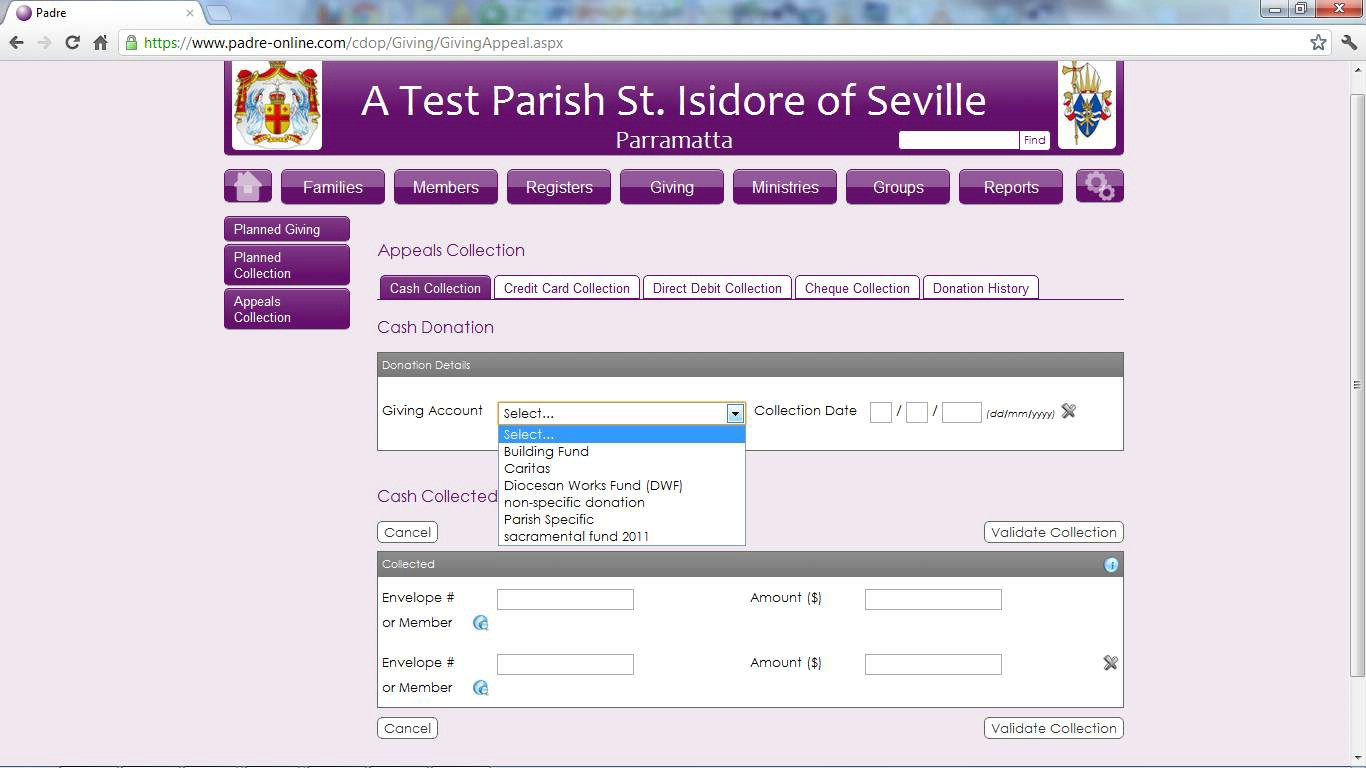Click the lower Validate Collection button
This screenshot has width=1366, height=768.
pyautogui.click(x=1054, y=728)
